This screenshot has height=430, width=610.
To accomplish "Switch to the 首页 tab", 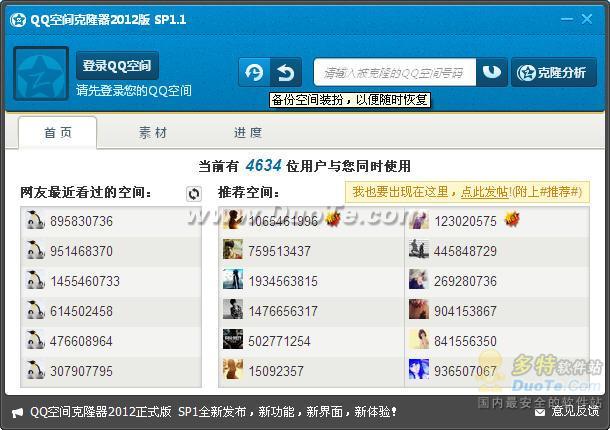I will [58, 132].
